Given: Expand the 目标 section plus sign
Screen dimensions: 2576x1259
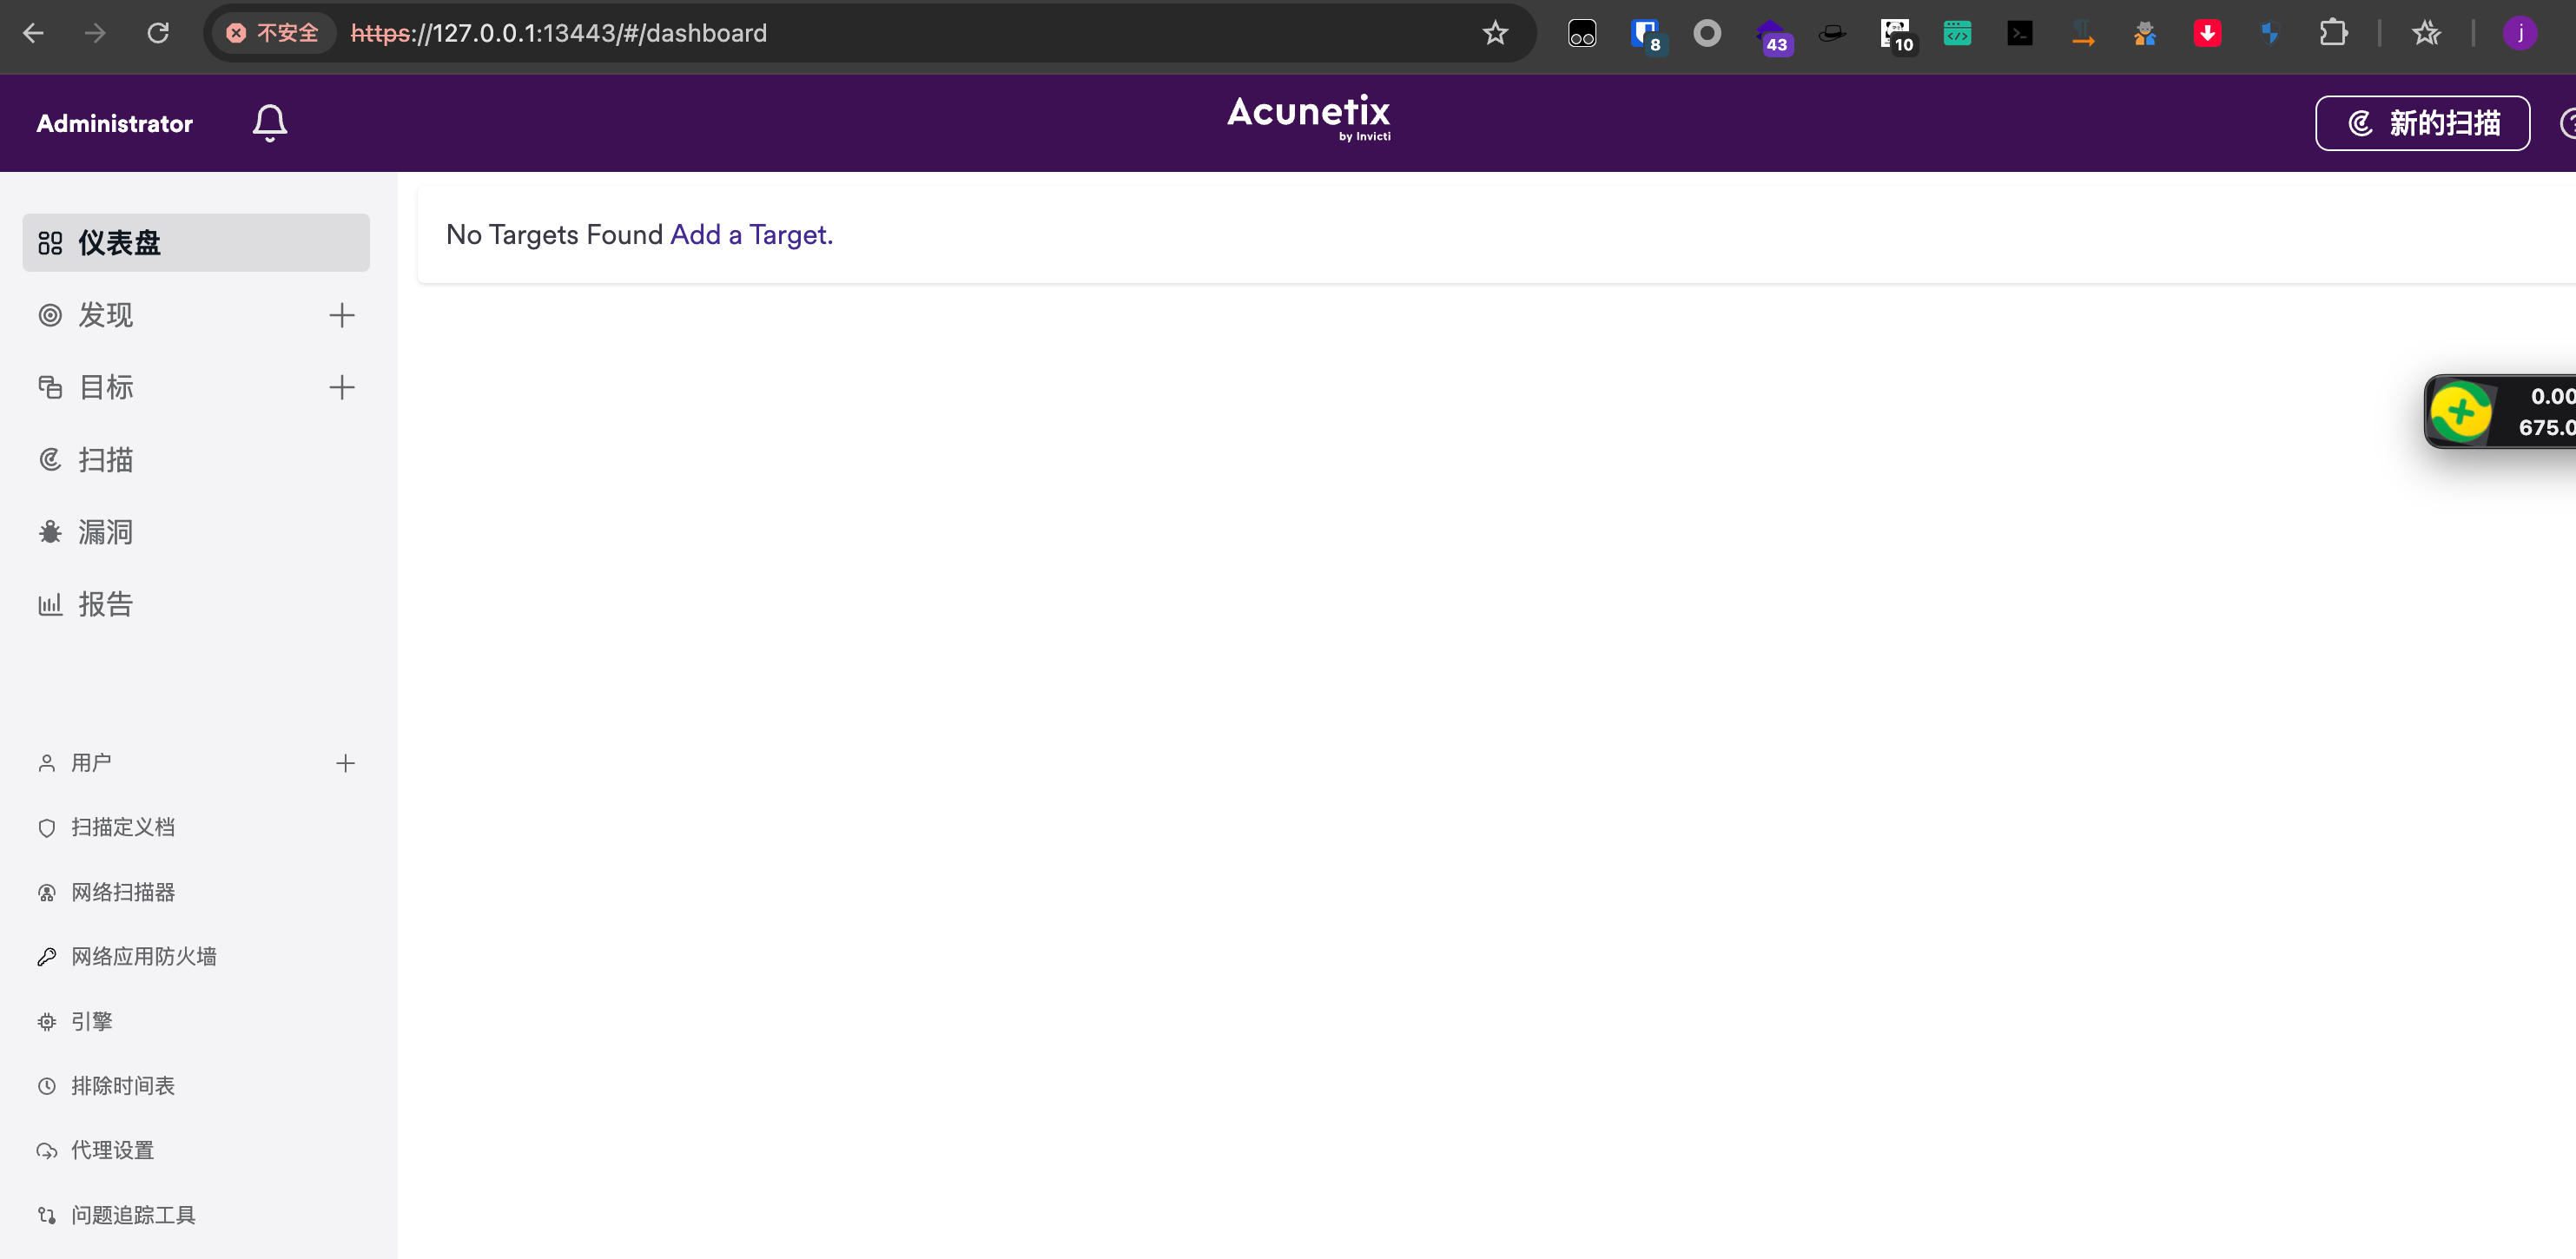Looking at the screenshot, I should (342, 388).
